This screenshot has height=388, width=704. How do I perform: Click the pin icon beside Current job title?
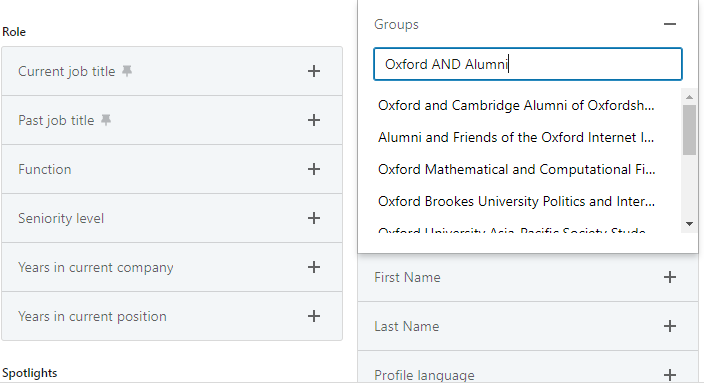[127, 71]
